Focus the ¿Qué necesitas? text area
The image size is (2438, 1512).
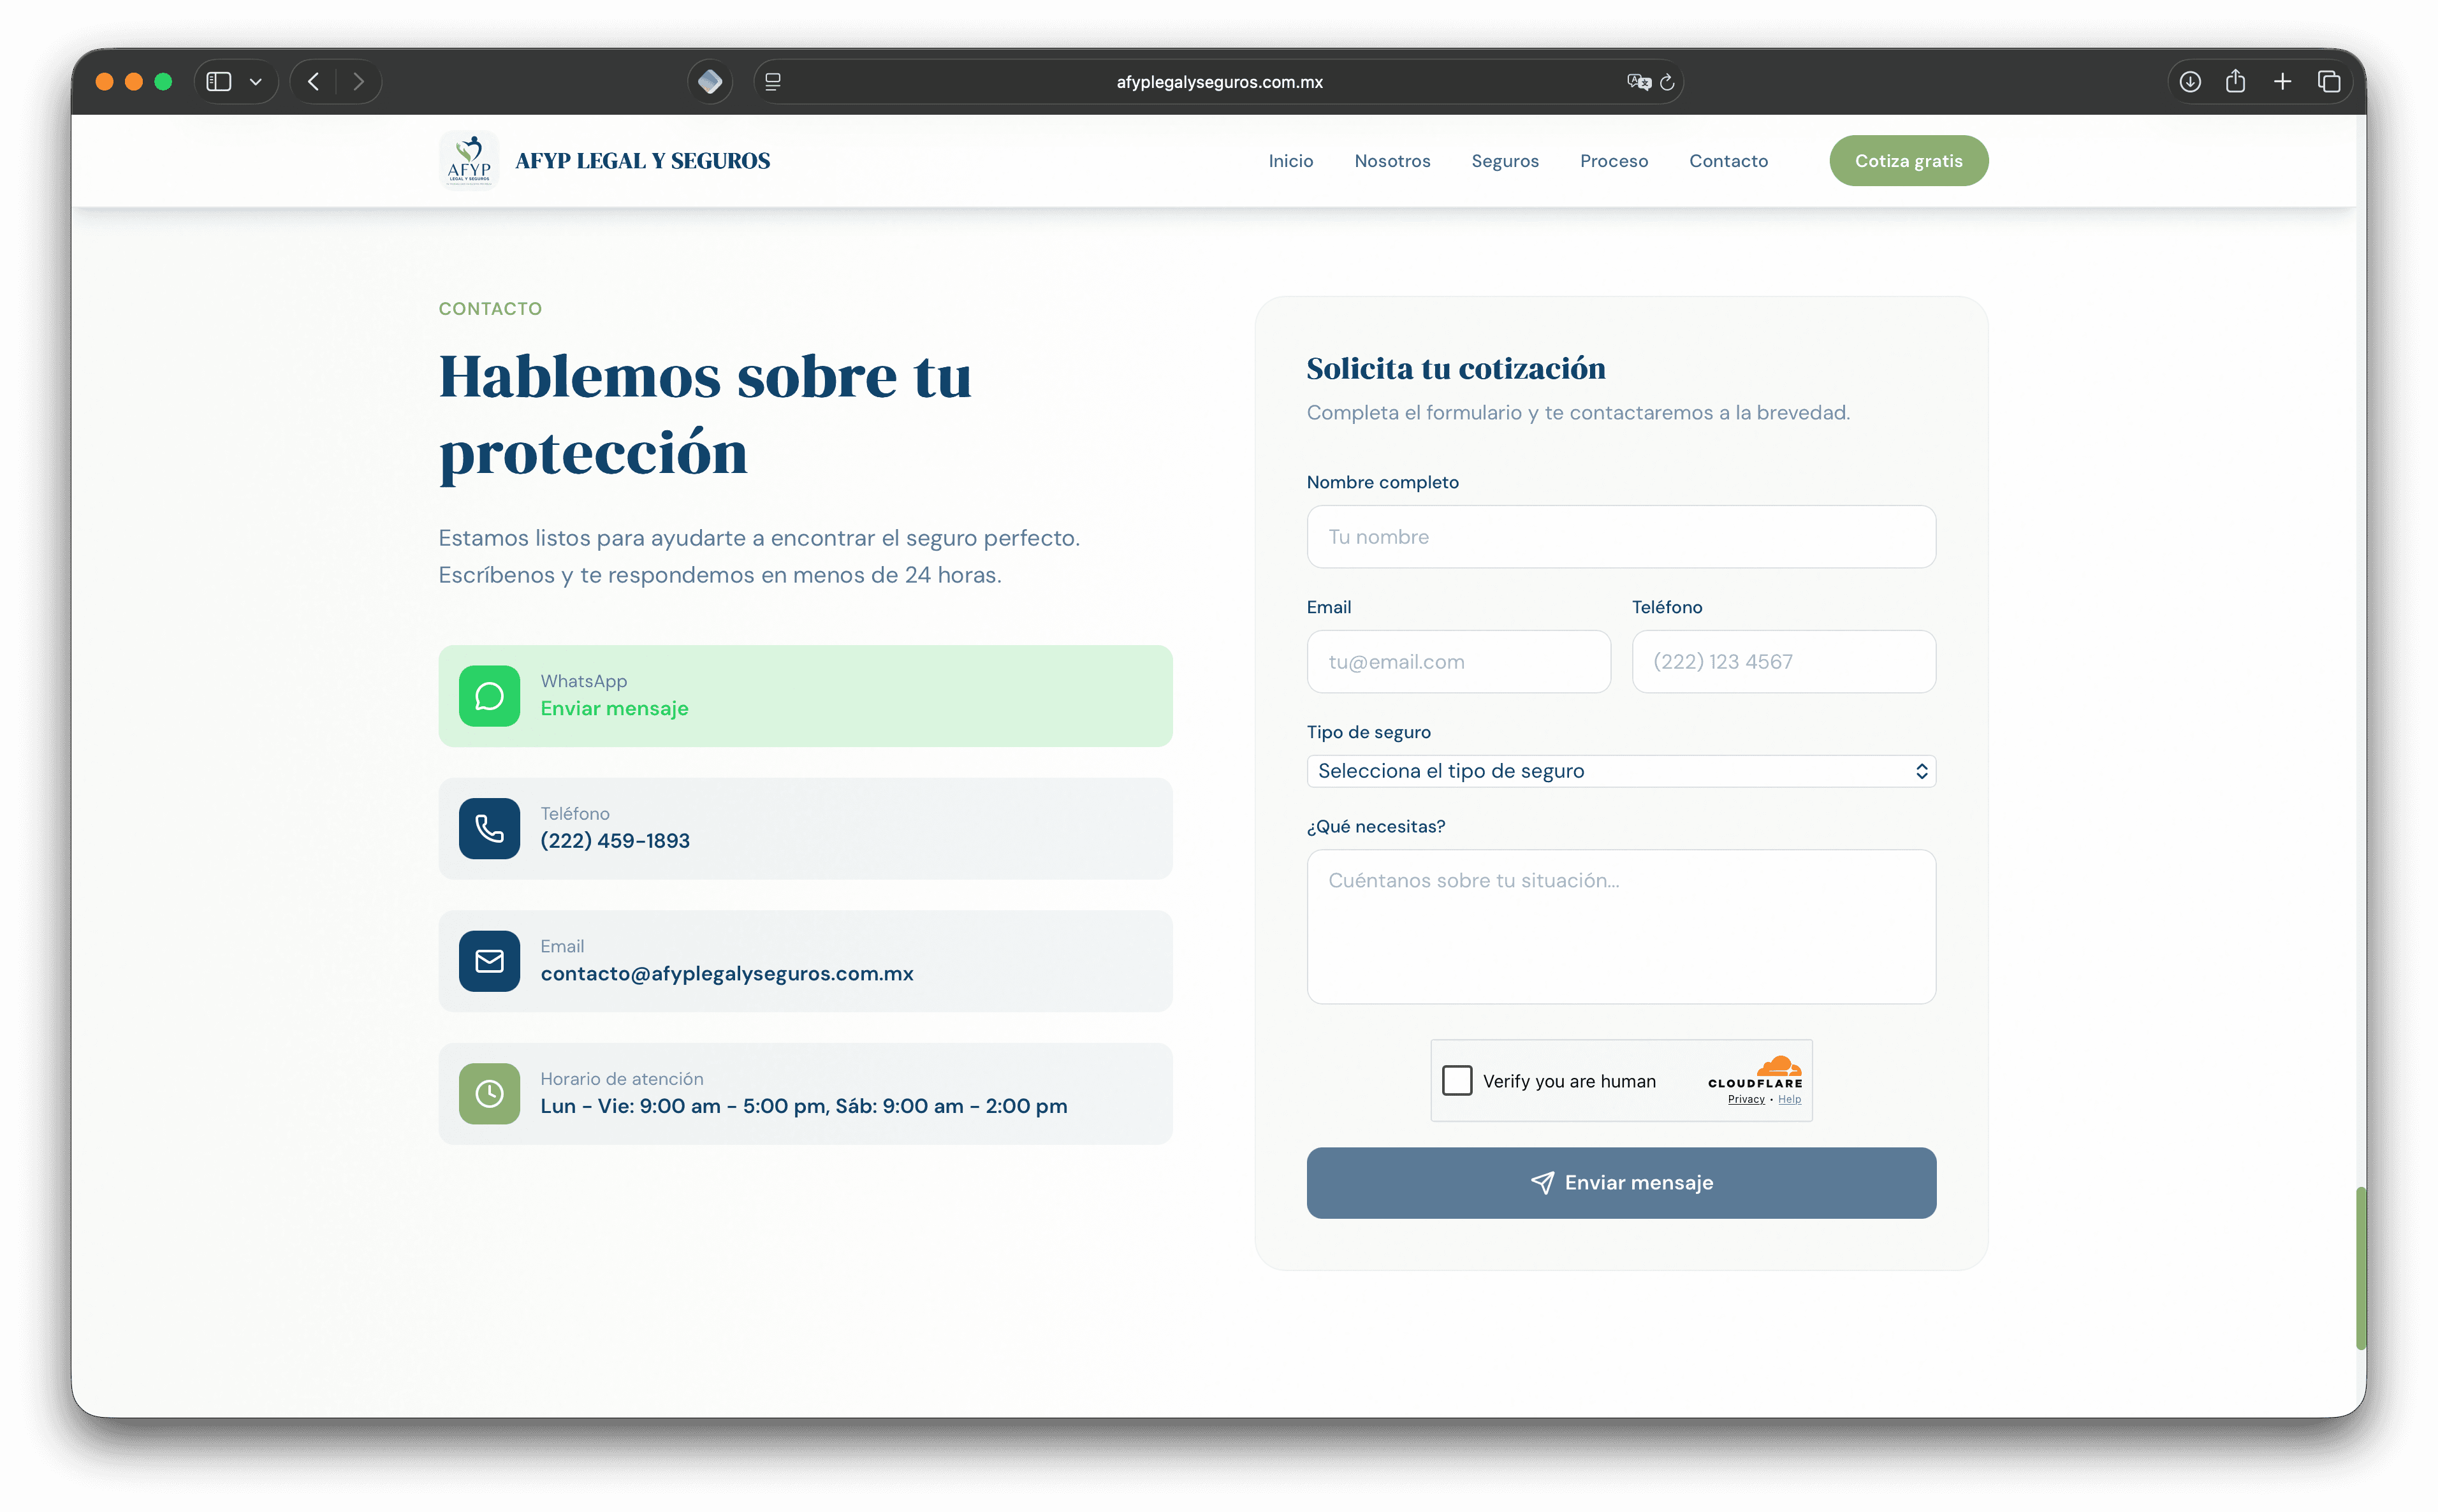pyautogui.click(x=1621, y=926)
